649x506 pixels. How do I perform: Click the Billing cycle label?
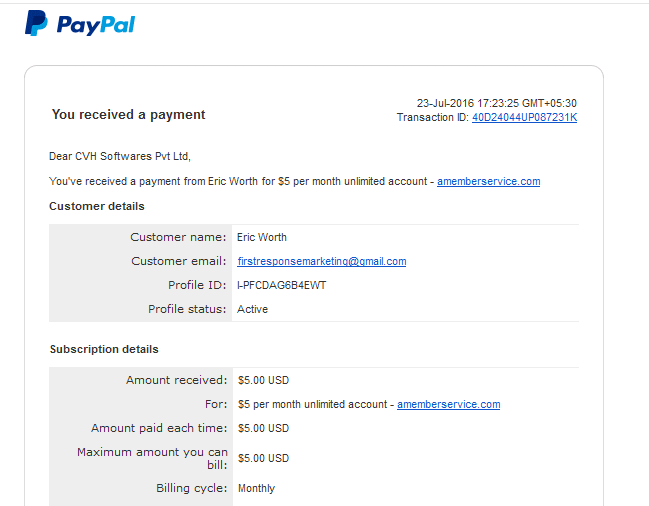click(192, 488)
